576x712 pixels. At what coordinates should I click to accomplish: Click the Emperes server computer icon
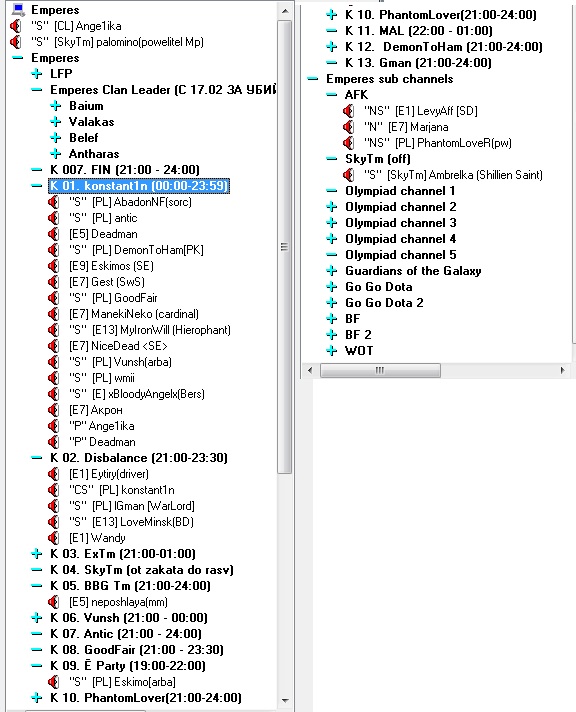point(18,9)
